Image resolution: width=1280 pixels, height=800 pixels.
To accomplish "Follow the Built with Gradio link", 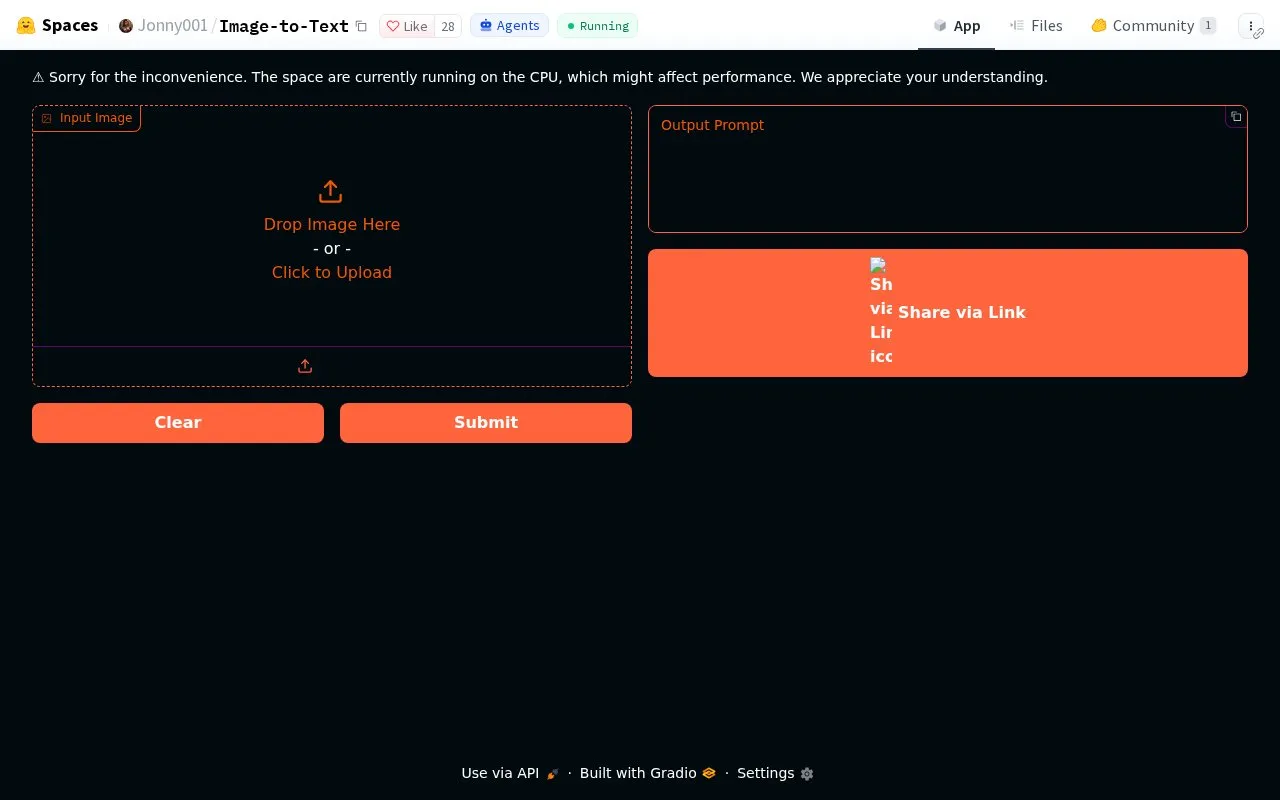I will [x=648, y=773].
